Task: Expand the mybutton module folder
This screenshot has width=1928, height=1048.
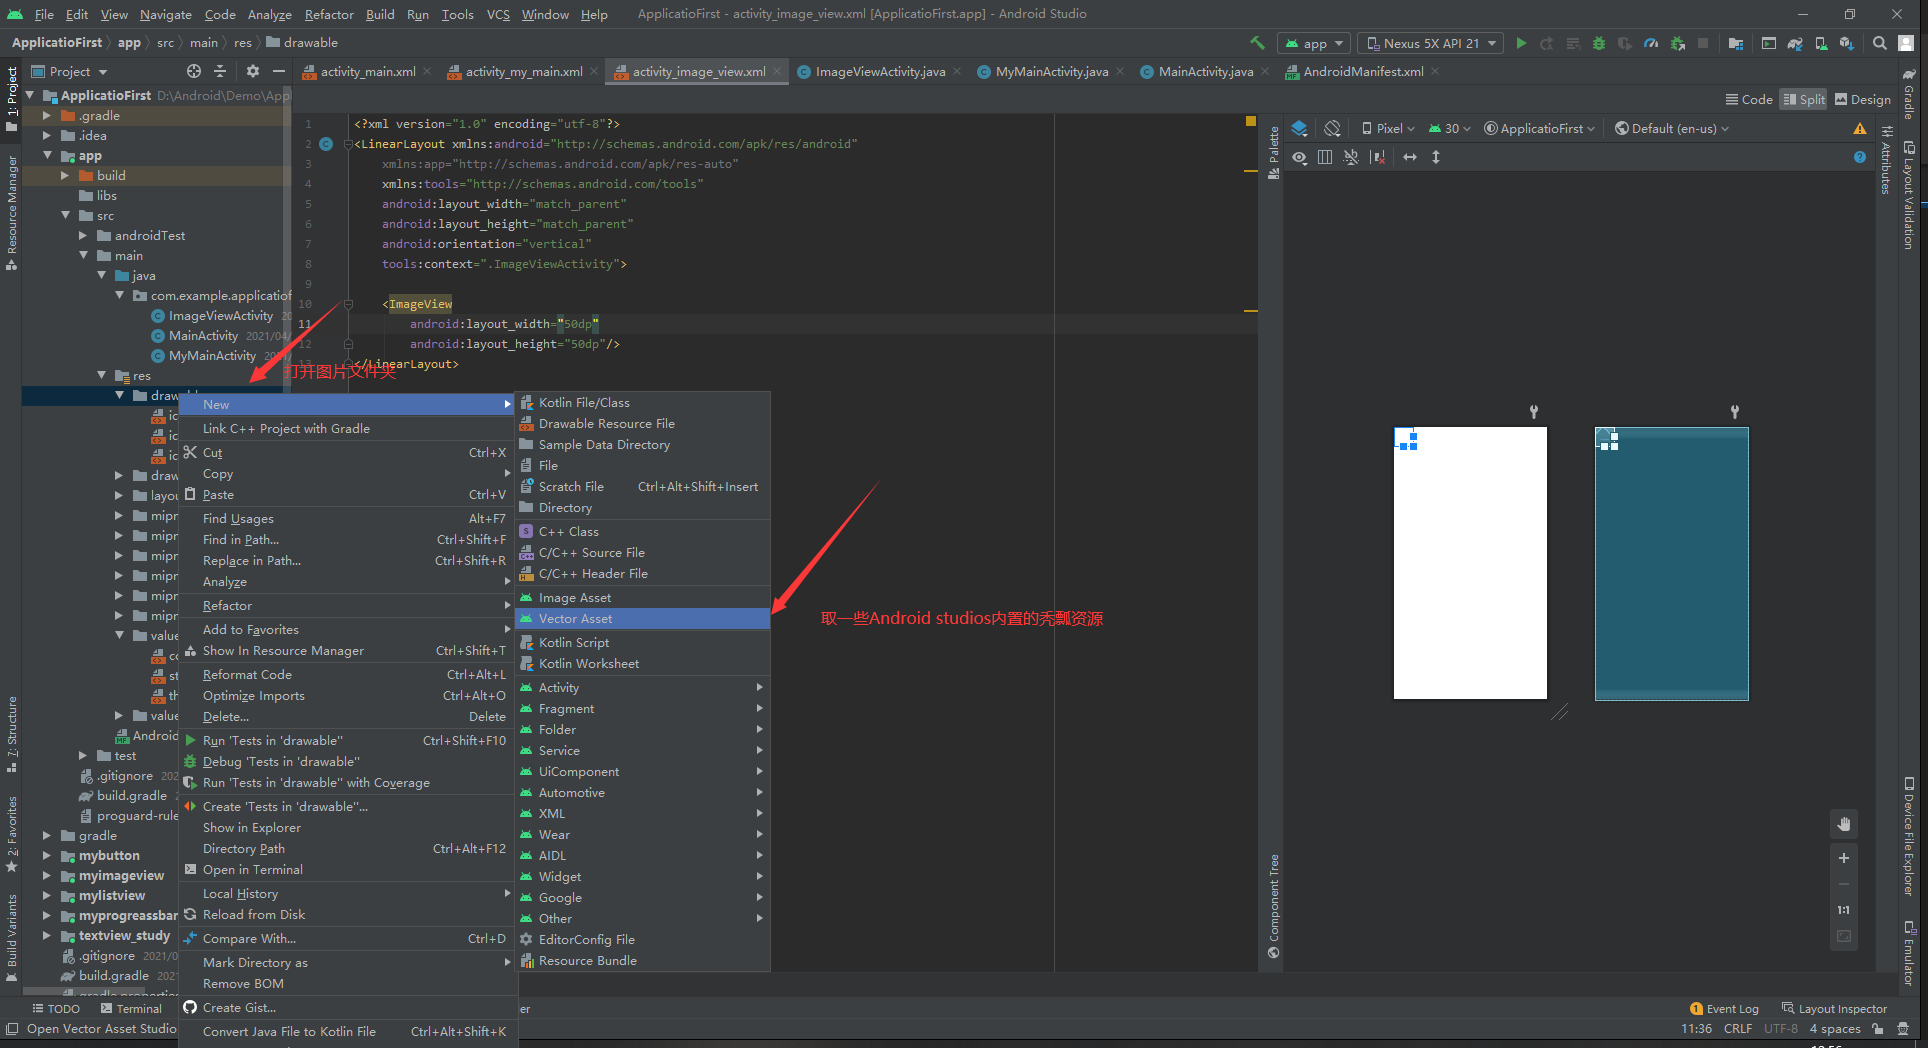Action: [x=46, y=856]
